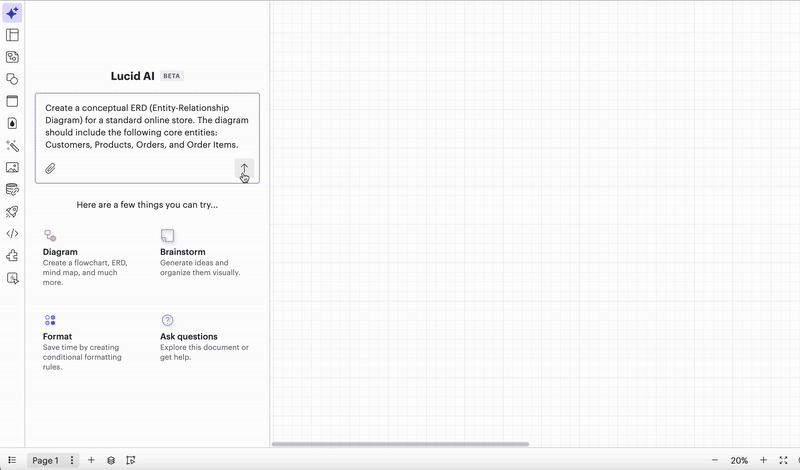This screenshot has height=470, width=800.
Task: Open the Lucid AI sparkle panel
Action: point(12,13)
